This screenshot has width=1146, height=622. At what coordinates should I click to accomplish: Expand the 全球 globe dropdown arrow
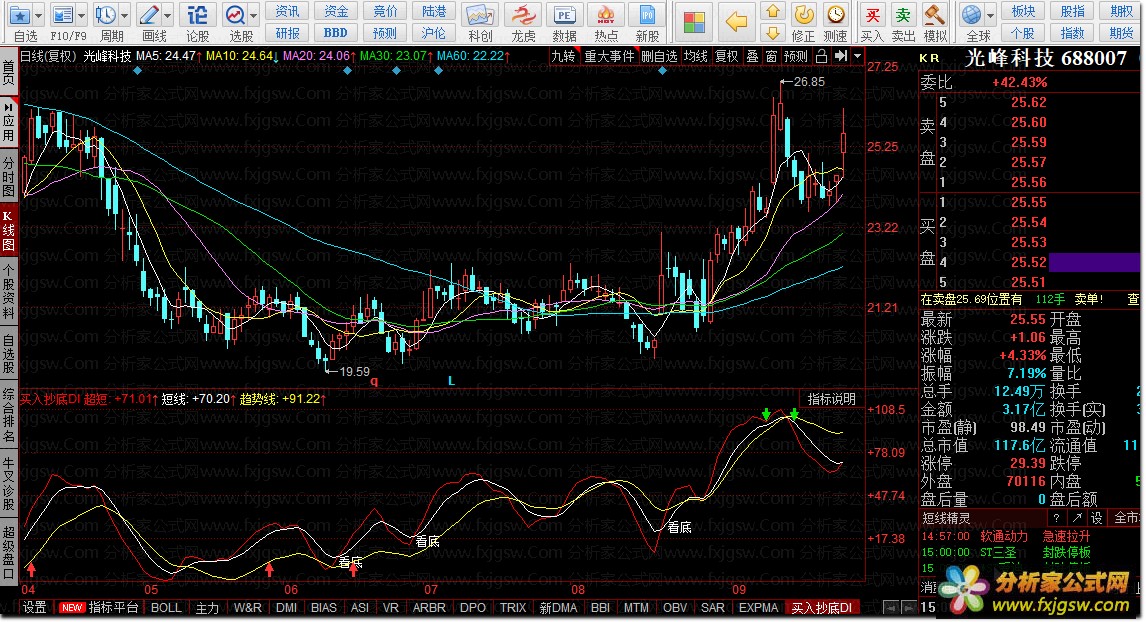pos(990,15)
